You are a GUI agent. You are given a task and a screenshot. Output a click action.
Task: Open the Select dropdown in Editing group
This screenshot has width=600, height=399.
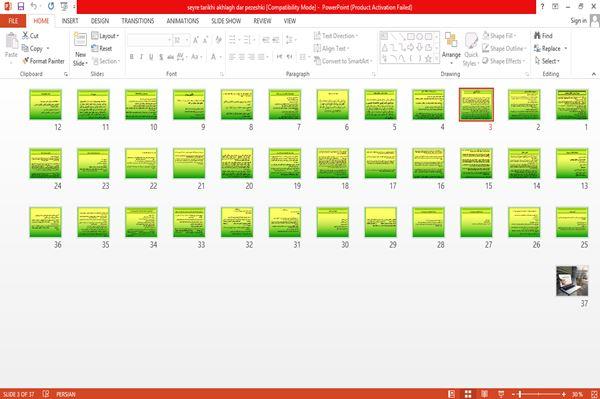pos(548,61)
